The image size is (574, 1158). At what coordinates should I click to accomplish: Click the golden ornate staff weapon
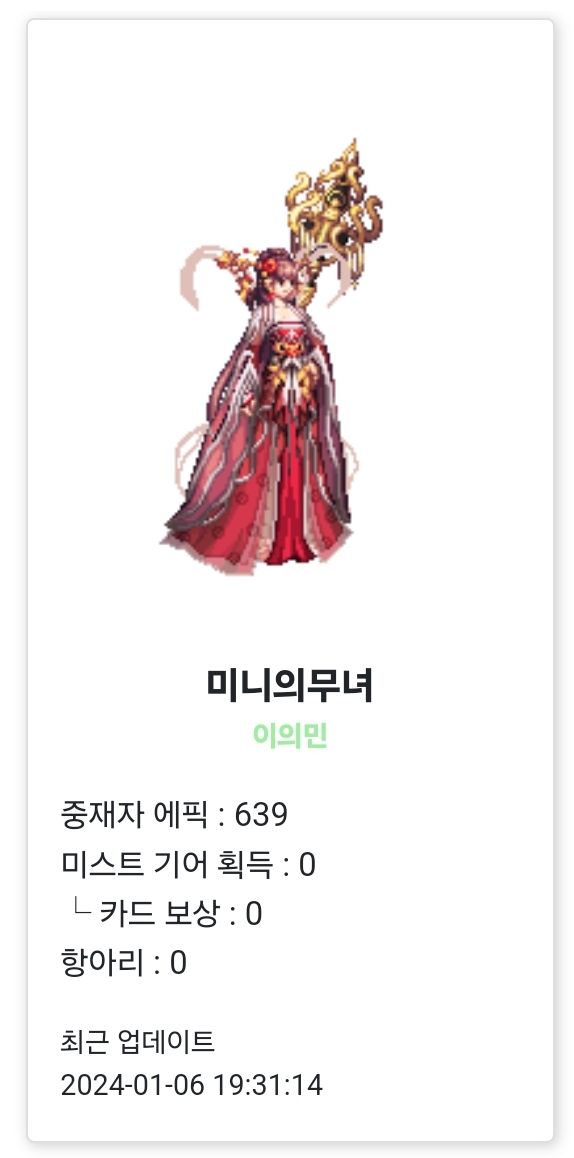pyautogui.click(x=334, y=214)
